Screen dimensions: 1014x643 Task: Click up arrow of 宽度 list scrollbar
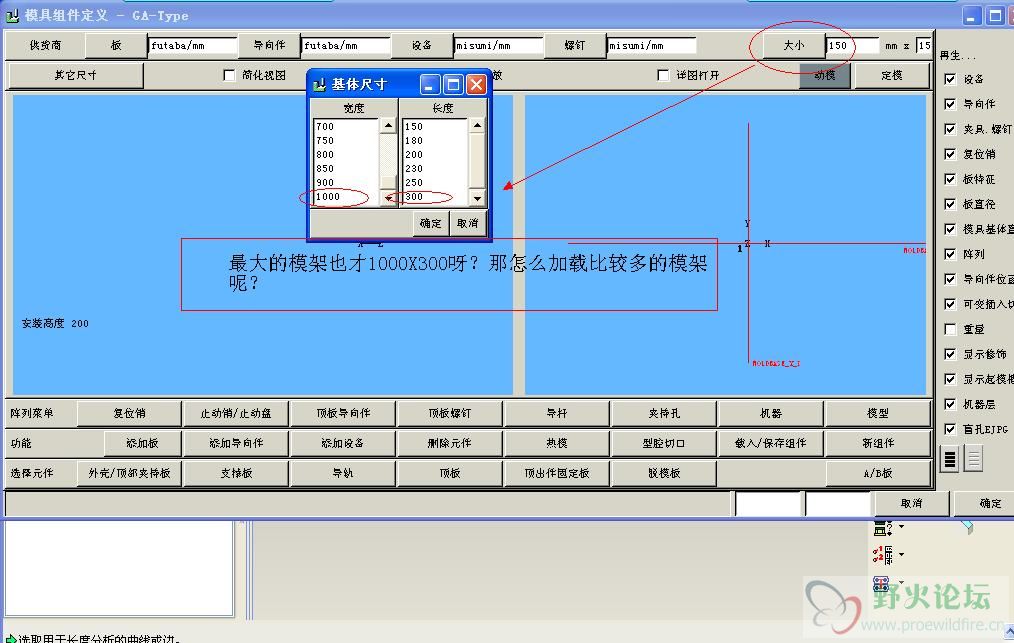[x=388, y=125]
